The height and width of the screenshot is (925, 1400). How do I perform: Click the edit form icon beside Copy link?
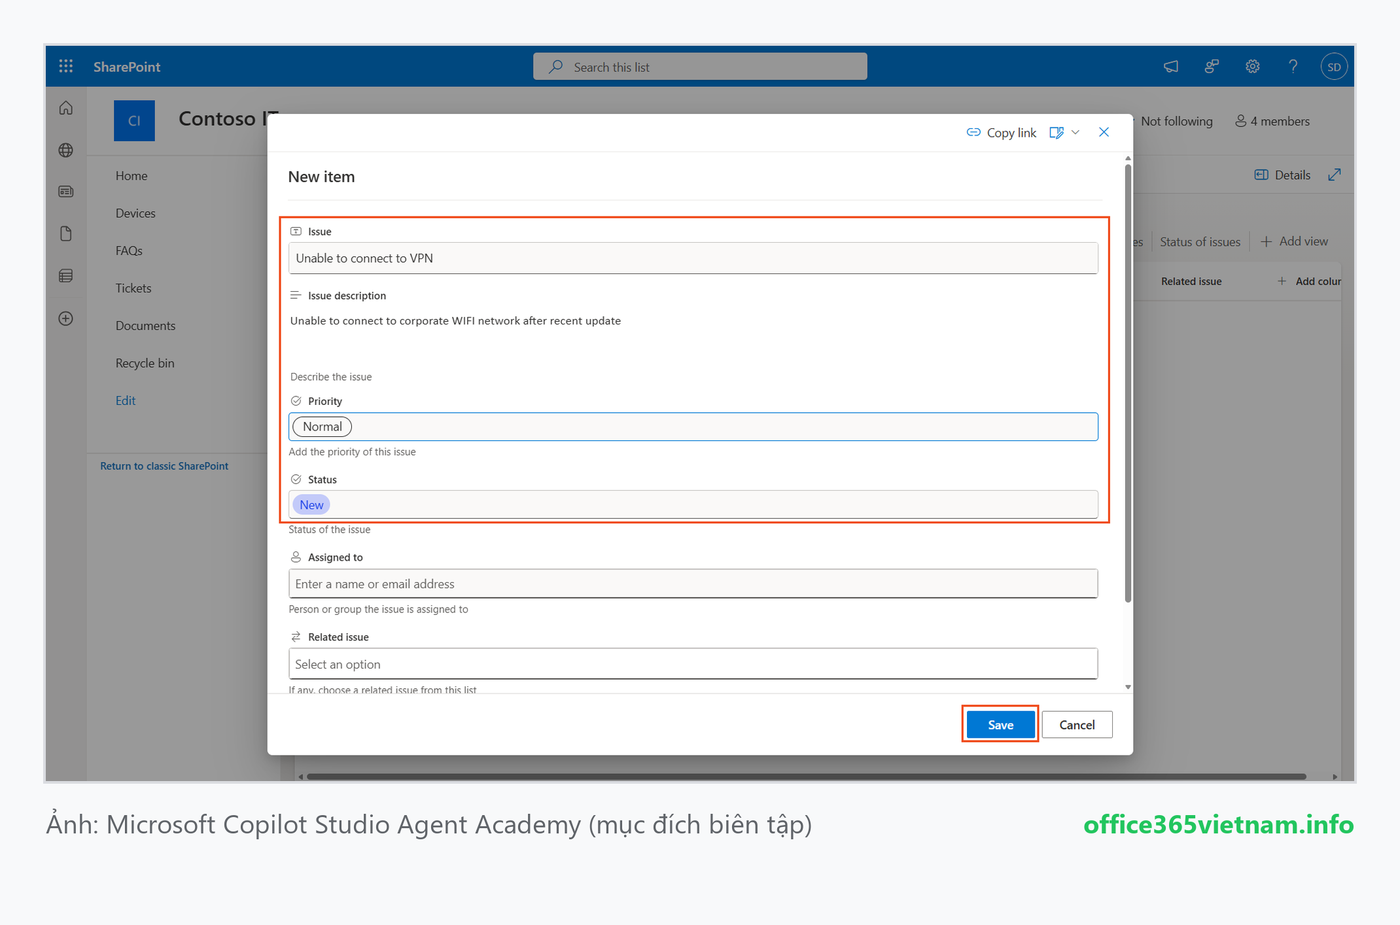pyautogui.click(x=1056, y=132)
